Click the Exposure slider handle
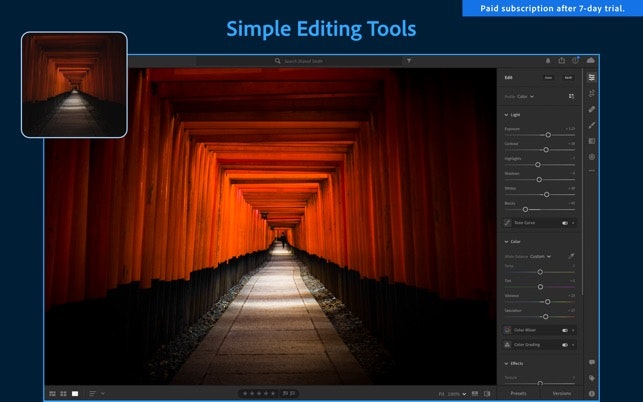 coord(547,134)
